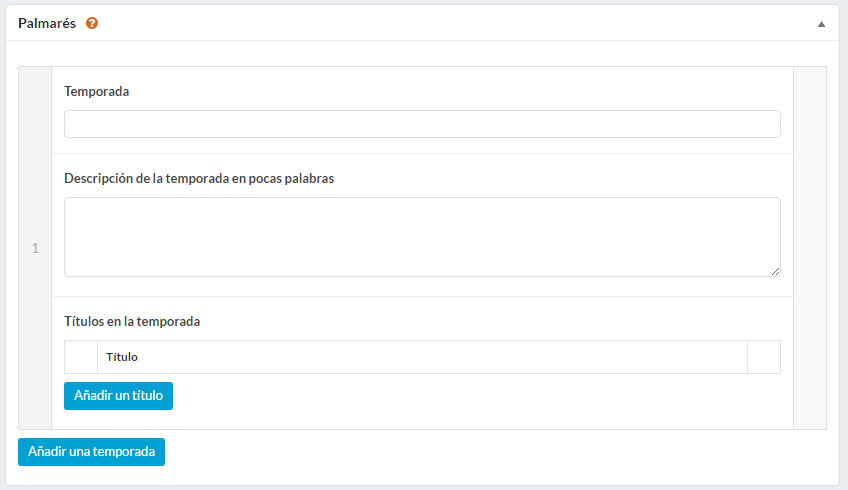This screenshot has width=848, height=490.
Task: Select the row handle numbered 1
Action: coord(35,248)
